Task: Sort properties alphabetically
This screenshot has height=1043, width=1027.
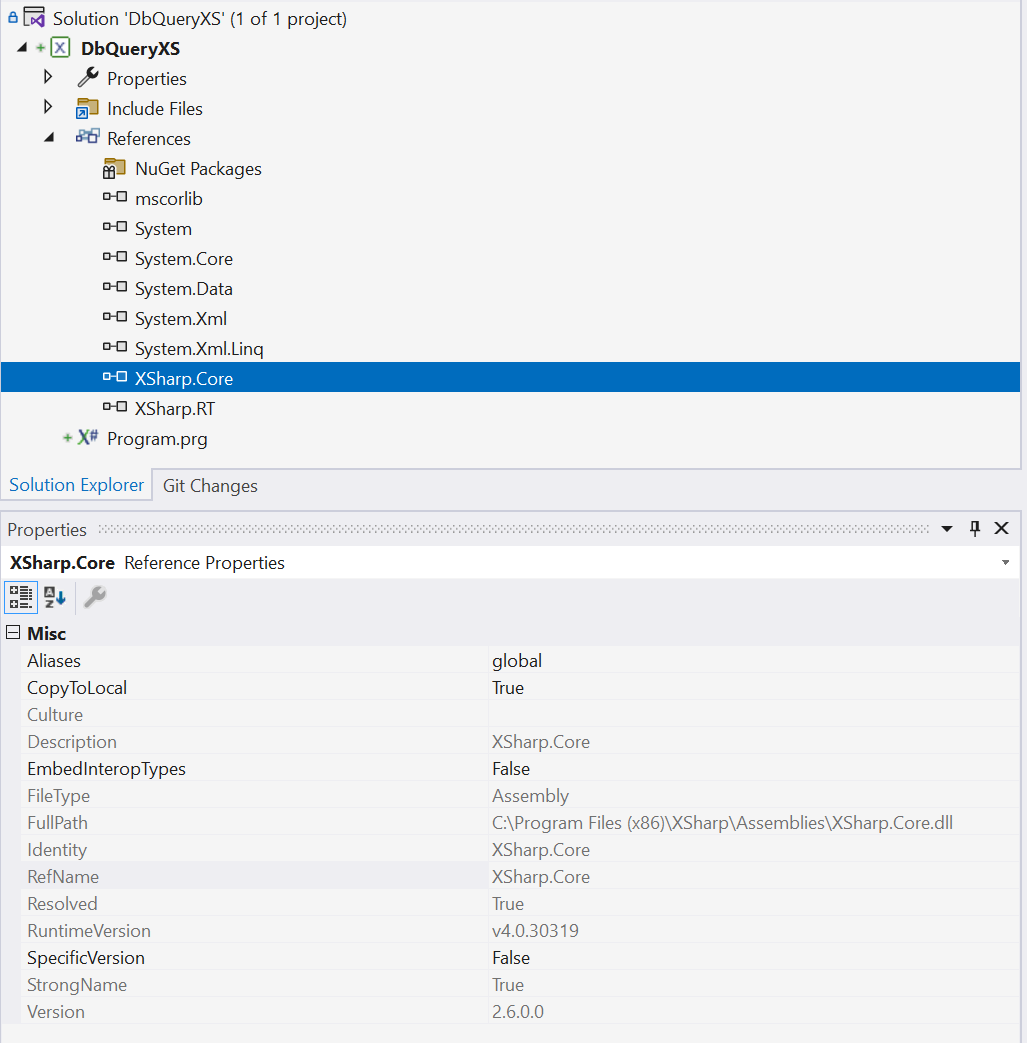Action: pos(55,597)
